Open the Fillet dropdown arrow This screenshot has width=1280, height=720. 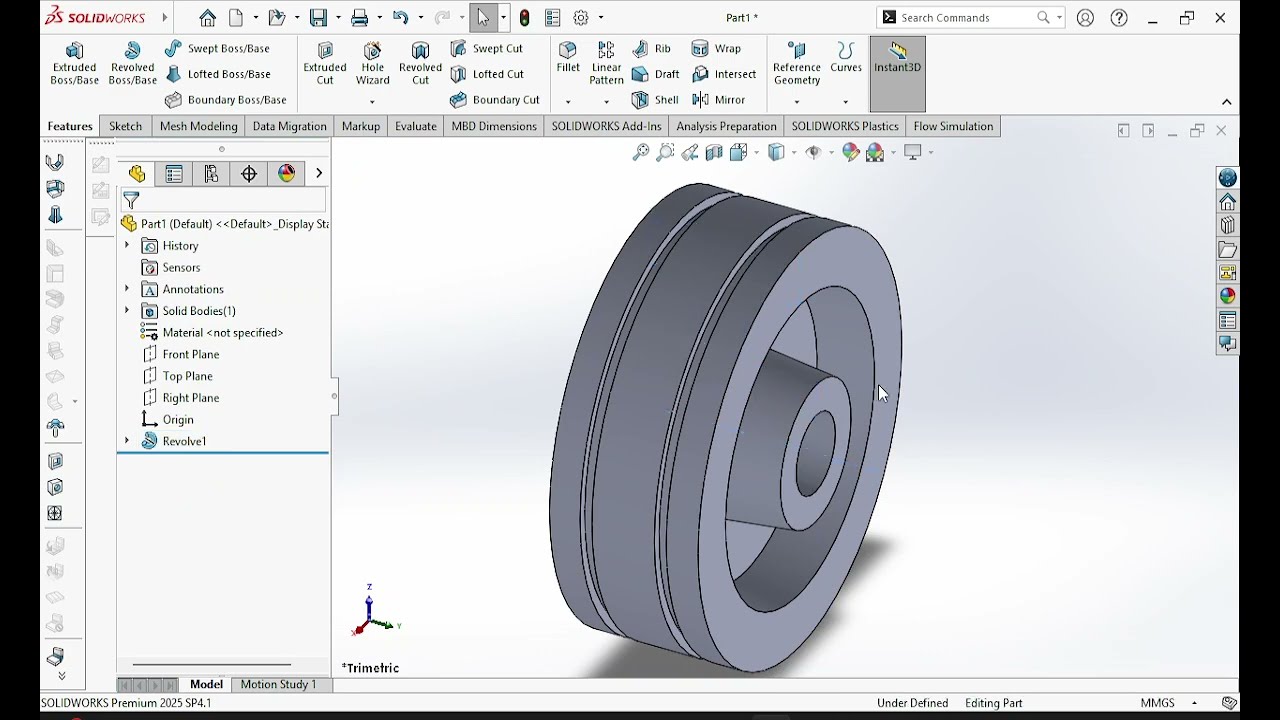[x=568, y=102]
